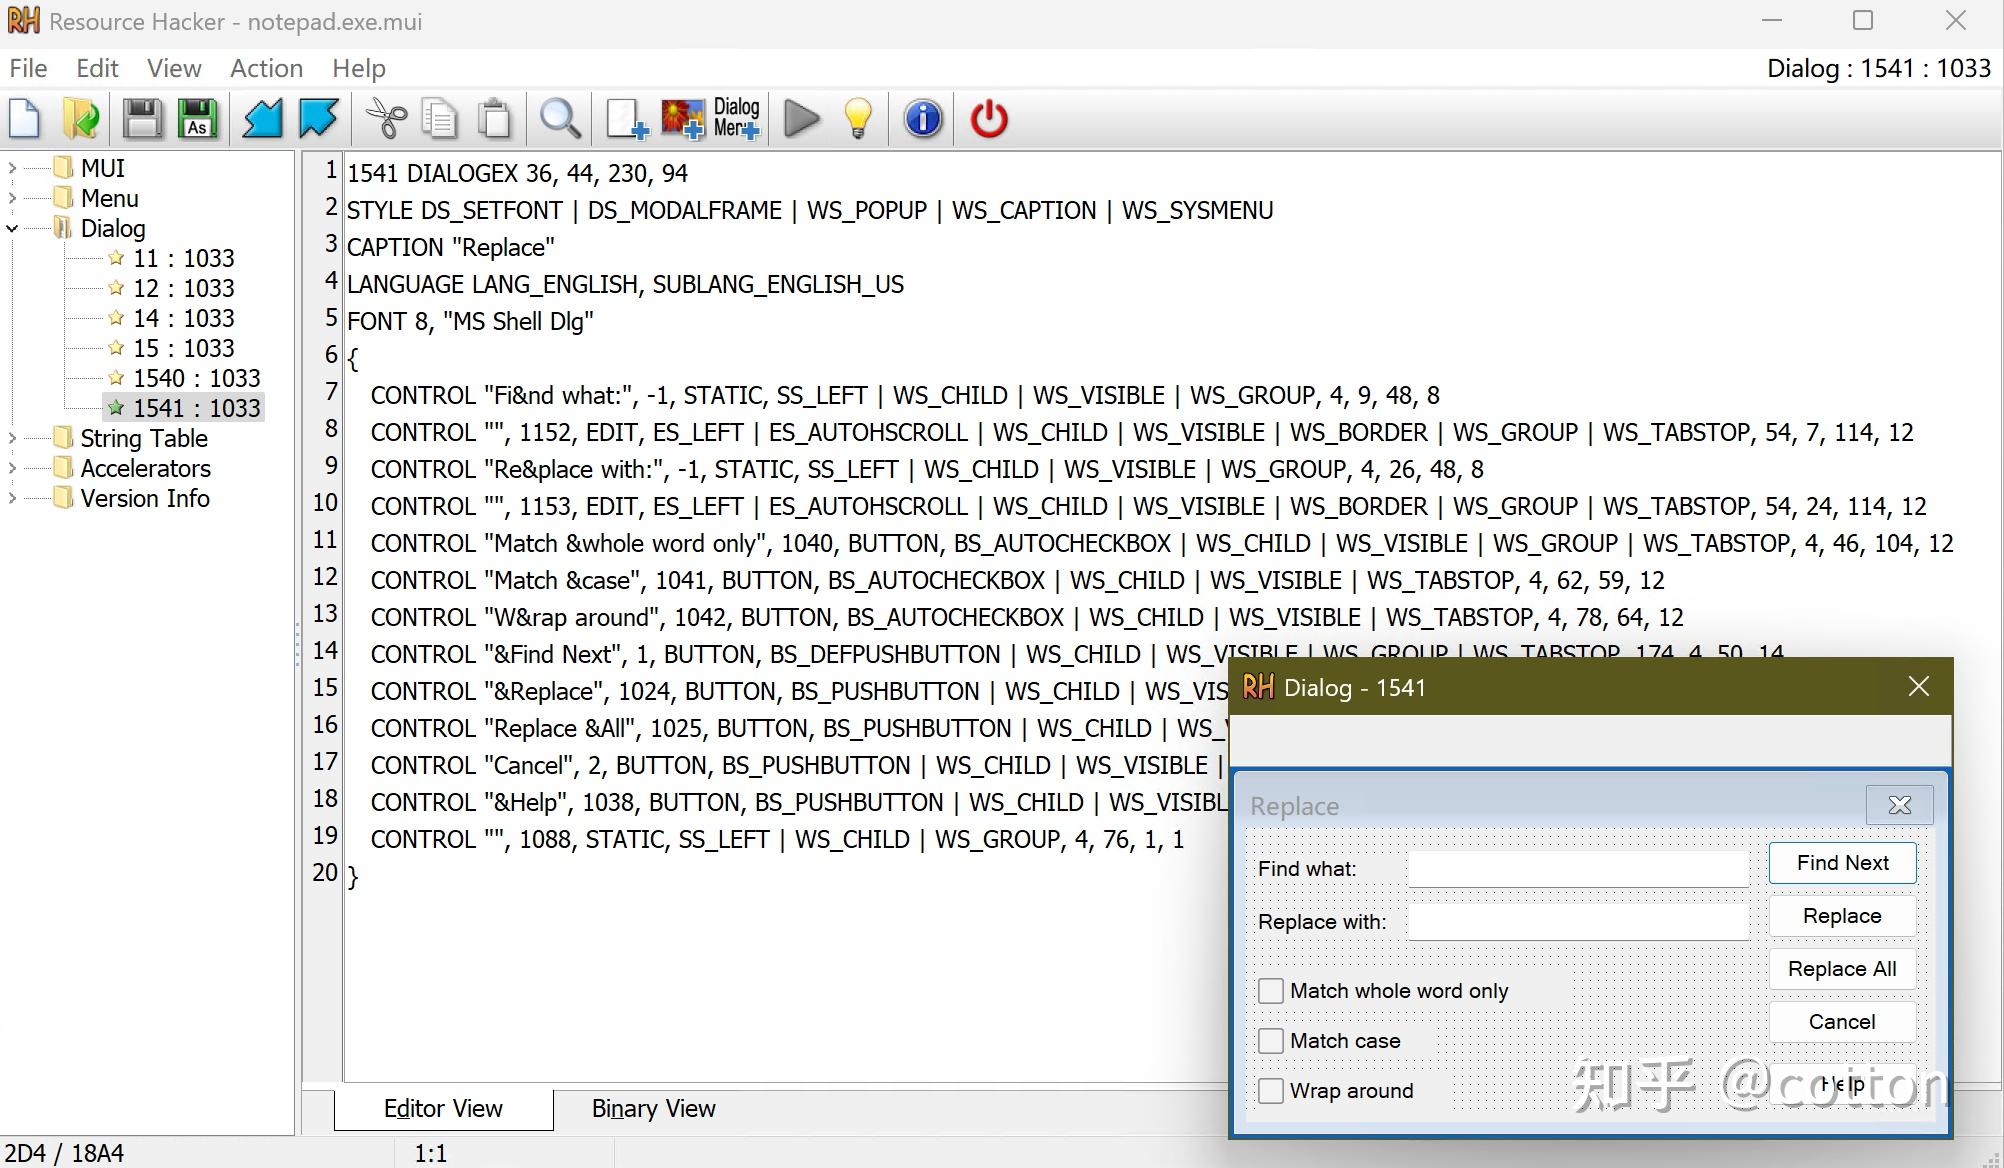
Task: Click the RH logo in Dialog - 1541 window
Action: coord(1258,687)
